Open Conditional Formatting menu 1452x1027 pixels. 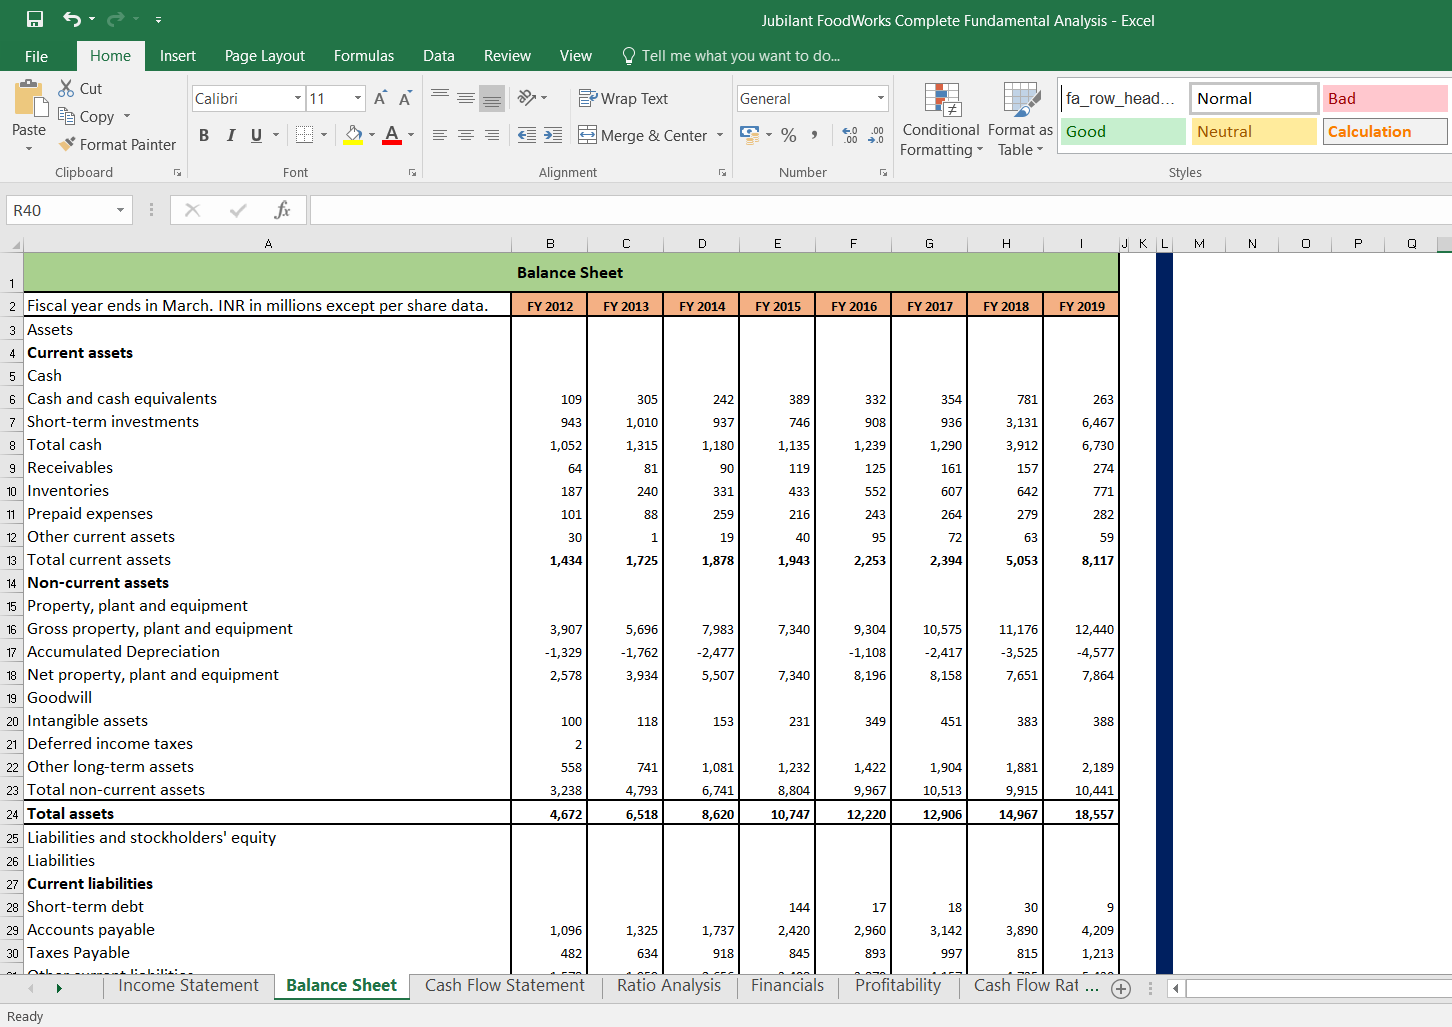point(941,119)
